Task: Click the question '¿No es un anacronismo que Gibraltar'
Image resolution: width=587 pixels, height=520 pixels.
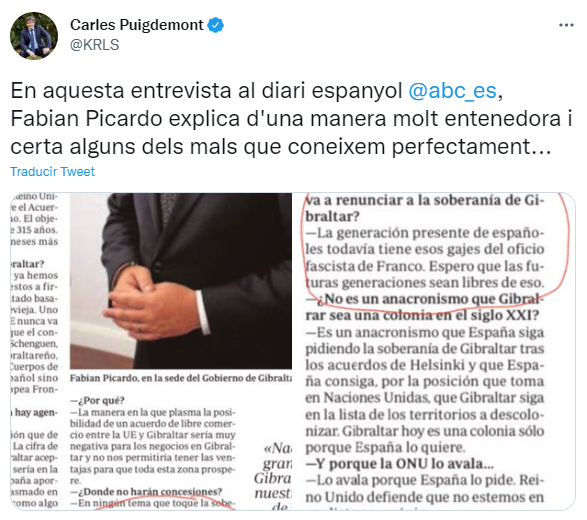Action: 425,307
